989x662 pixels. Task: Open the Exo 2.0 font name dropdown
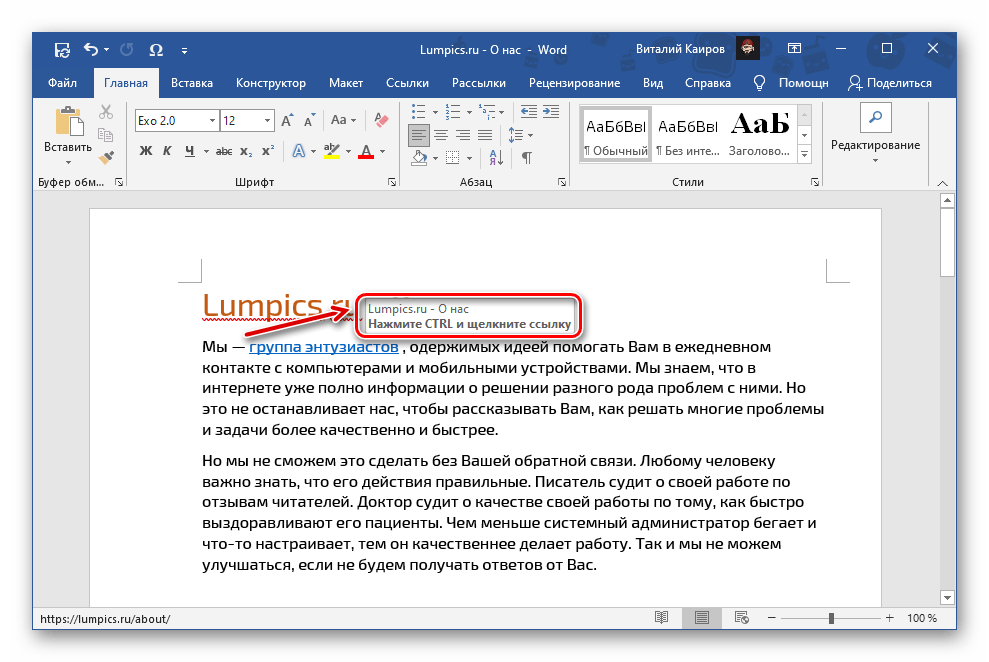coord(212,120)
